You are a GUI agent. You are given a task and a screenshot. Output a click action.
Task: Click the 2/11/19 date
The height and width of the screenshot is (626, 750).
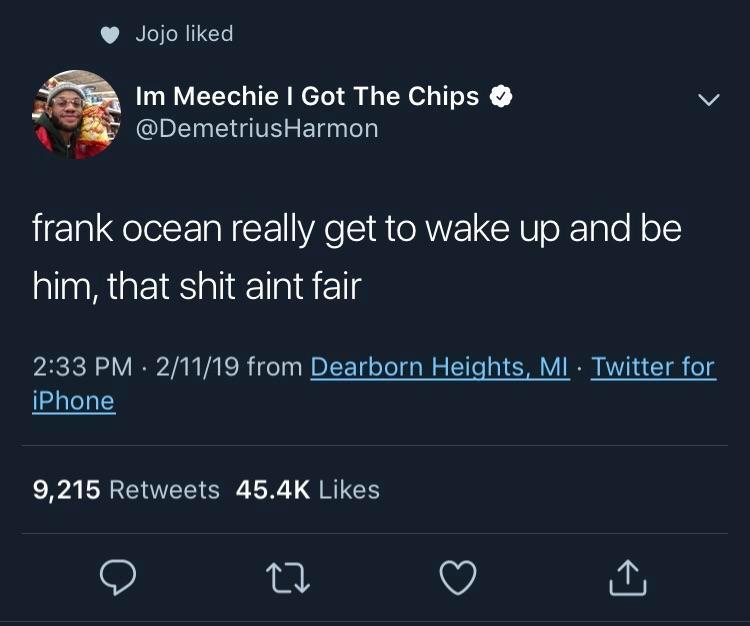tap(196, 367)
